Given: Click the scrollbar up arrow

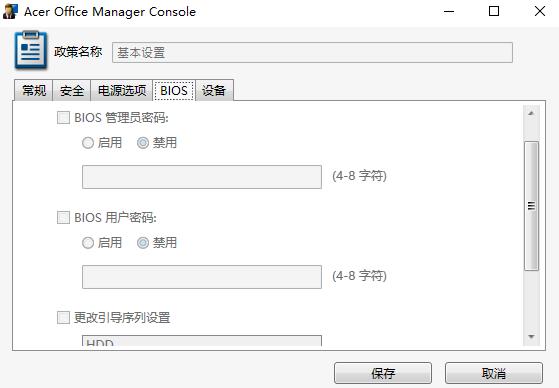Looking at the screenshot, I should pyautogui.click(x=531, y=113).
